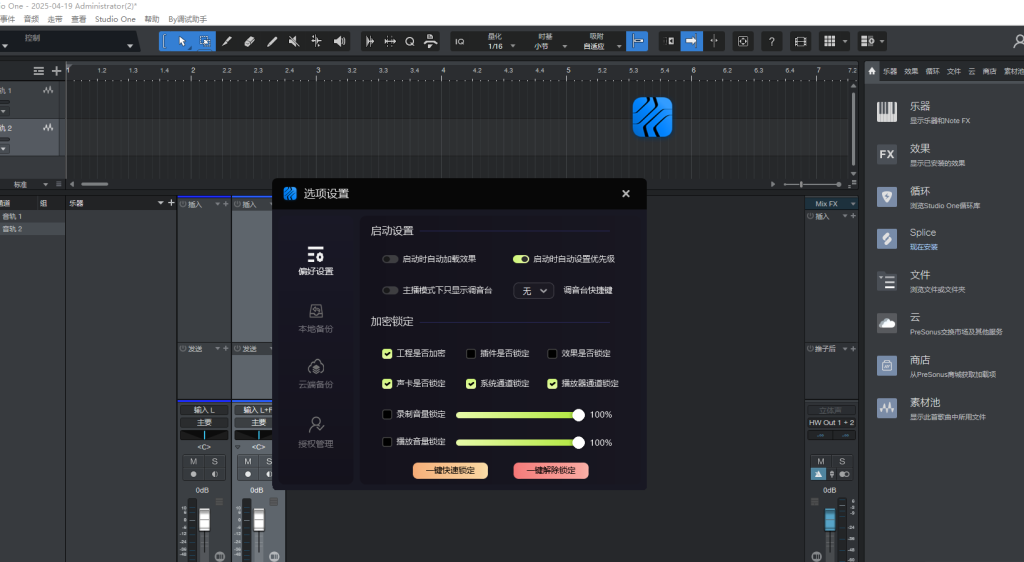Open the track list lines icon
Viewport: 1024px width, 562px height.
click(39, 70)
